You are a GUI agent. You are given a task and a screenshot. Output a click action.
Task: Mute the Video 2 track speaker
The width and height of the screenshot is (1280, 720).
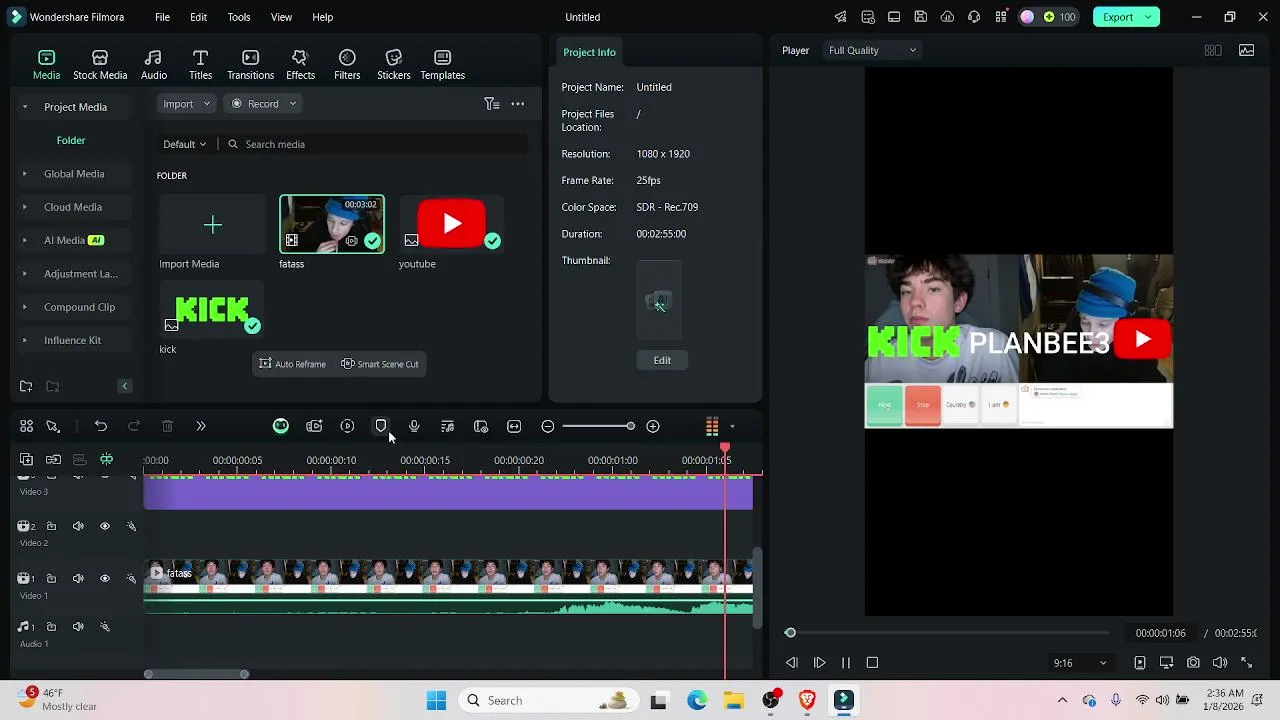(x=78, y=526)
